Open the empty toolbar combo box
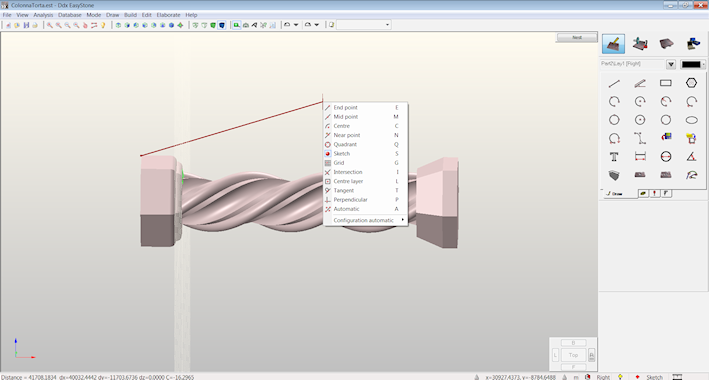The height and width of the screenshot is (380, 709). tap(364, 25)
